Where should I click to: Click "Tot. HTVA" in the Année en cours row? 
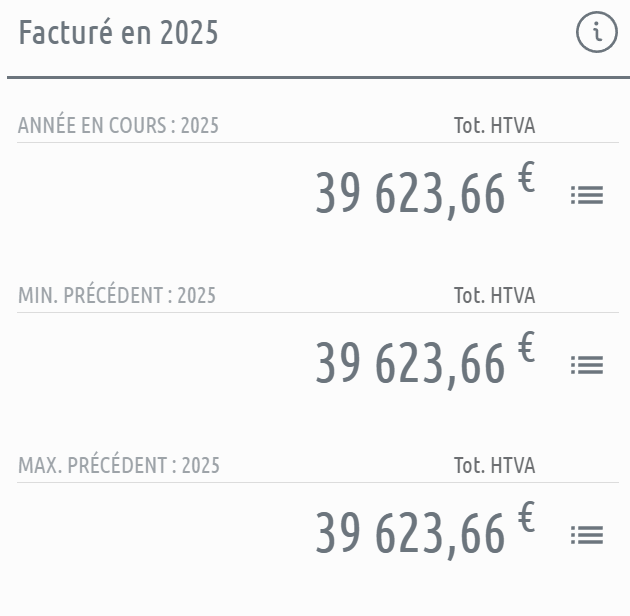coord(494,126)
